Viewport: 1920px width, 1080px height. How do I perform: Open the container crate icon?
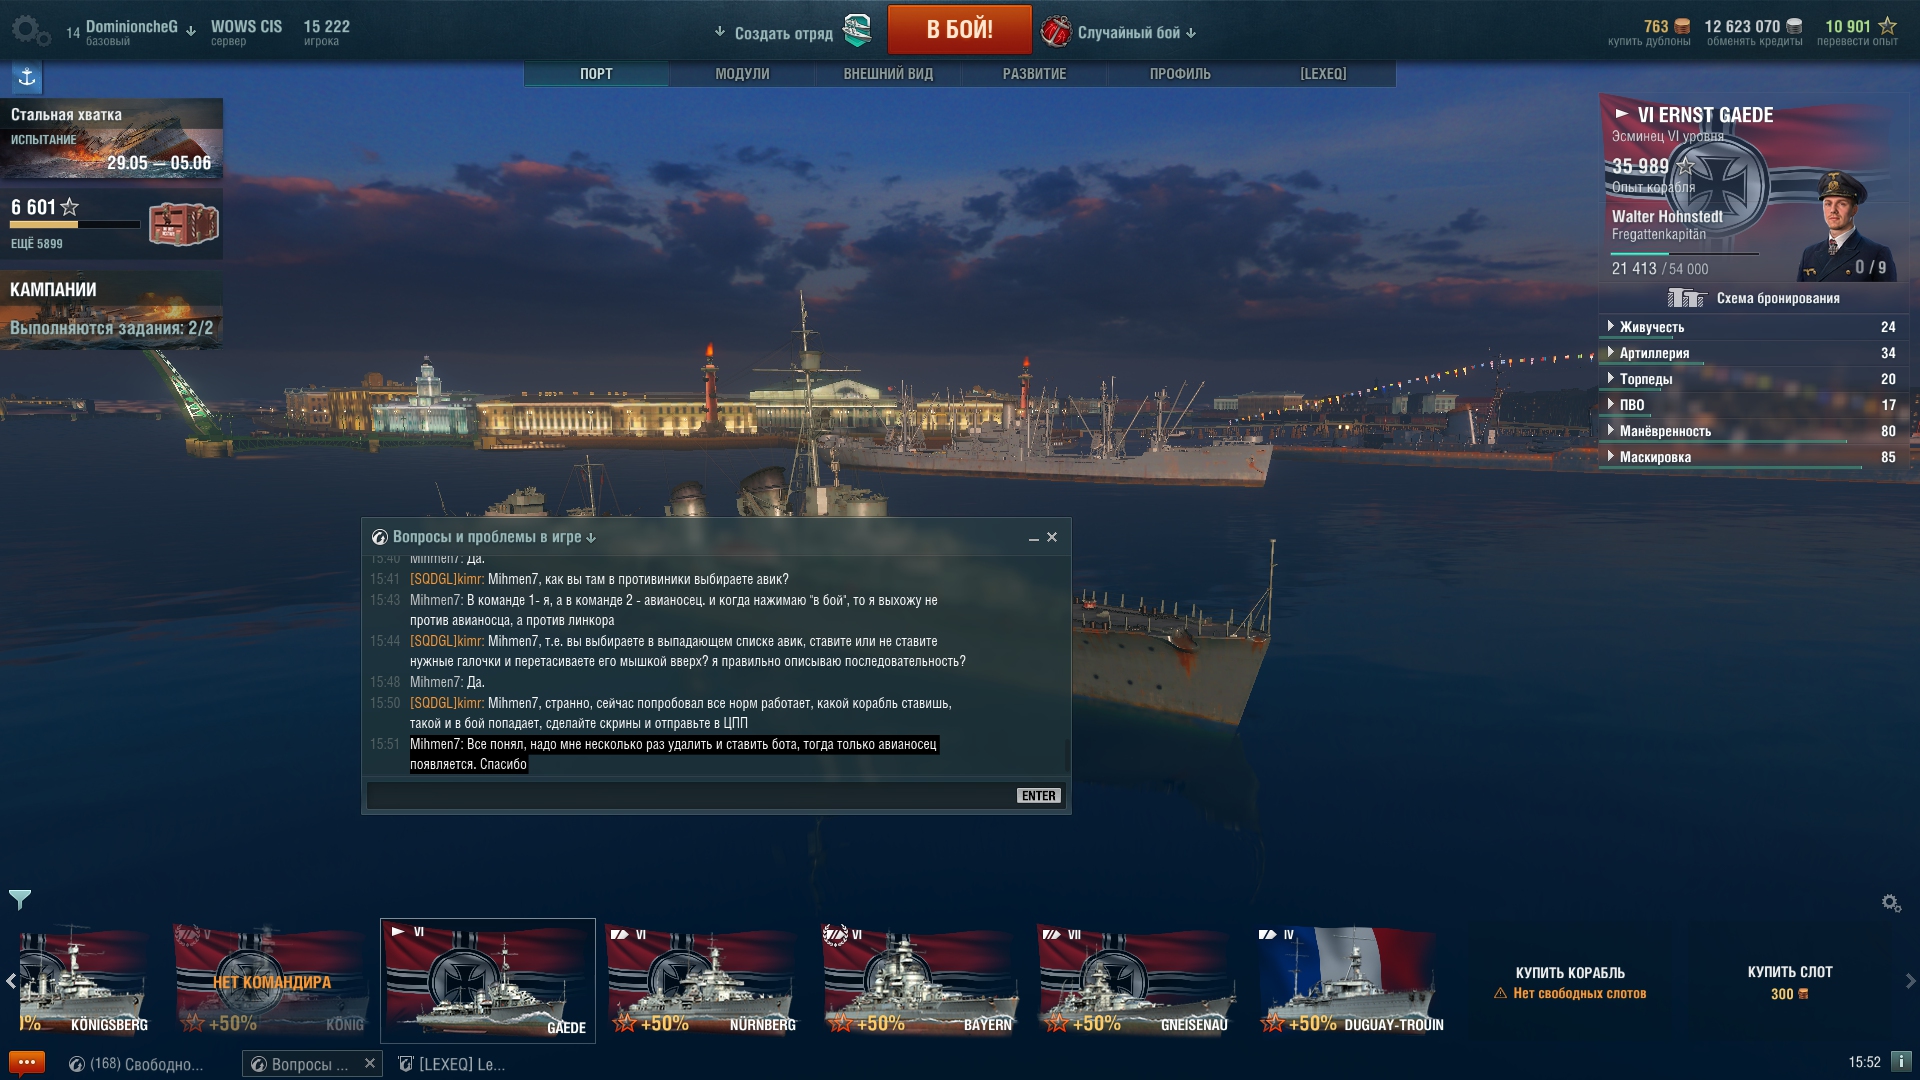tap(184, 224)
